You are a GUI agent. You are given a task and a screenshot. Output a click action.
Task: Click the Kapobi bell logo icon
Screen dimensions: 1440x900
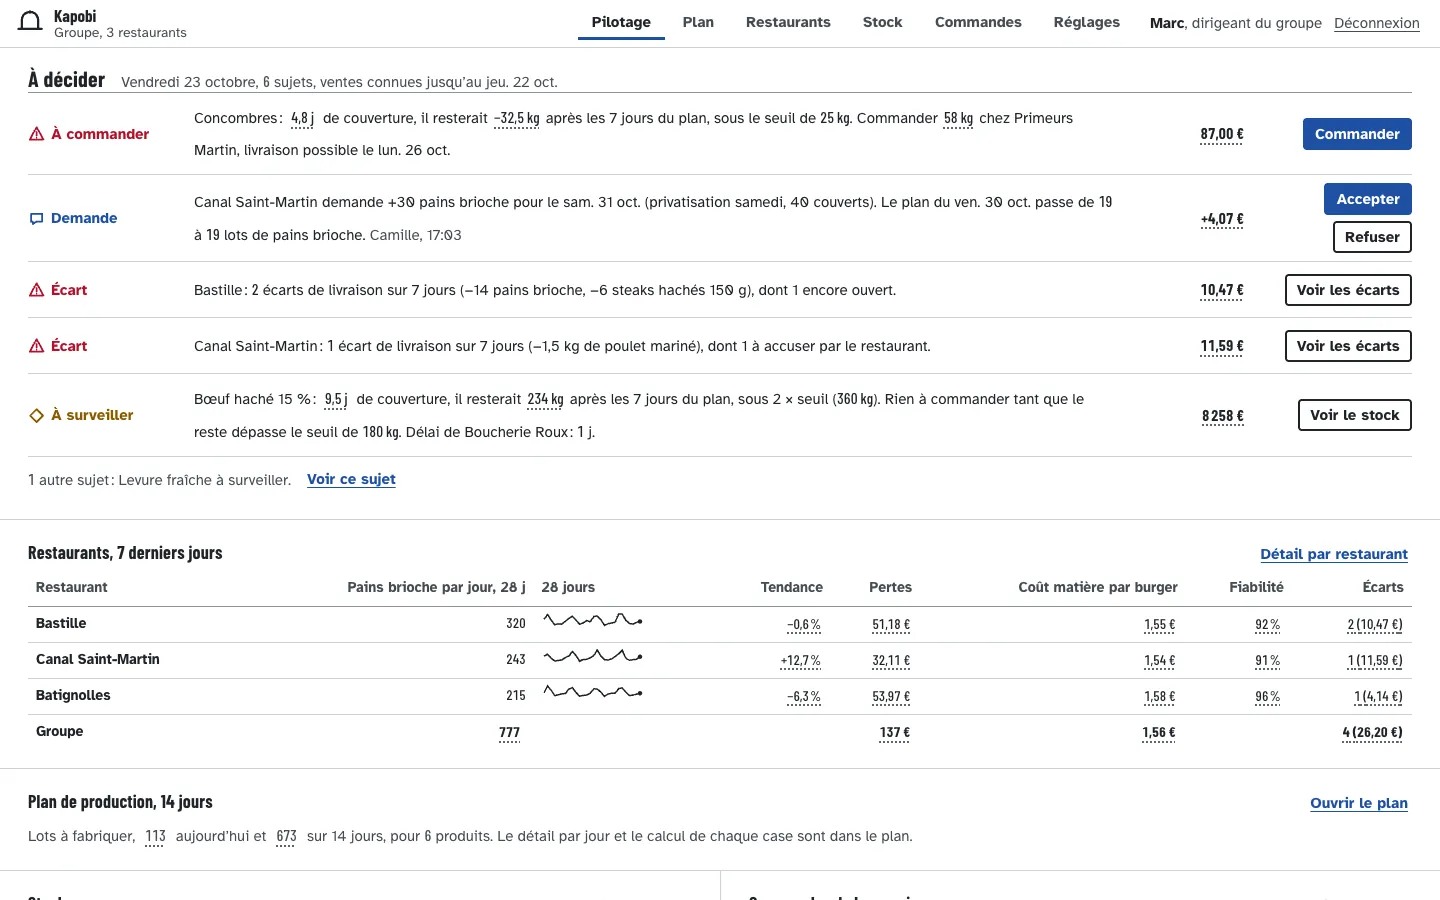click(31, 22)
